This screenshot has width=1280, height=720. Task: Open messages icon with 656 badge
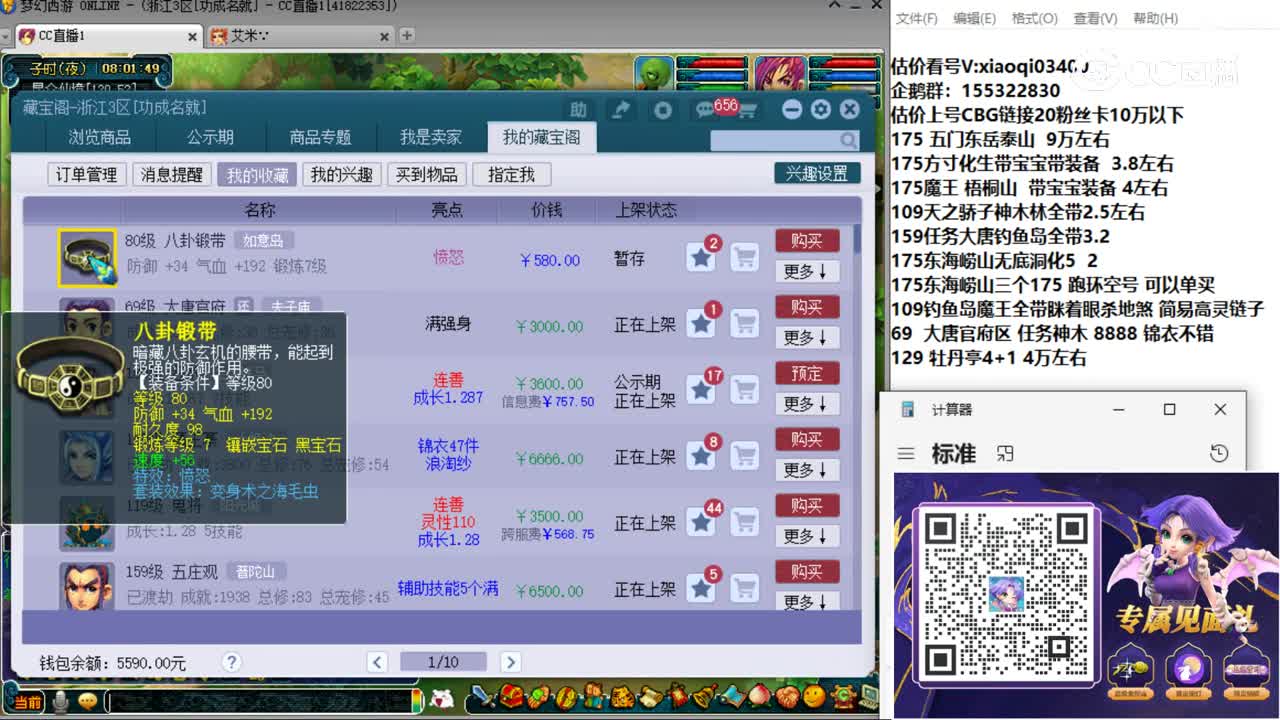705,110
